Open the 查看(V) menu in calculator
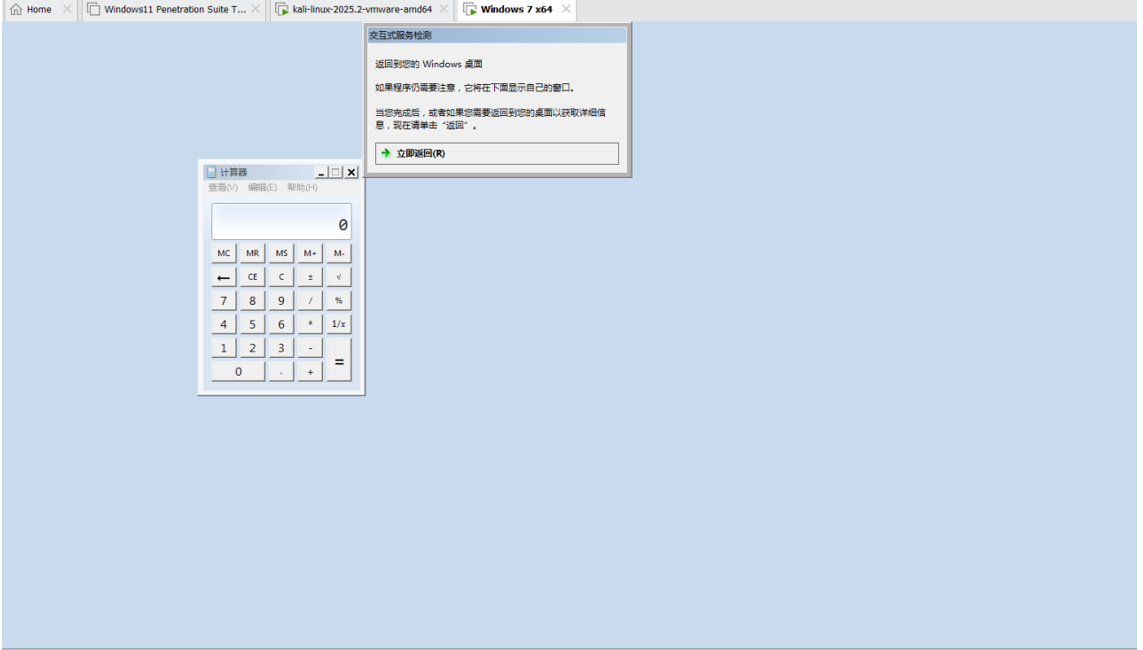Viewport: 1143px width, 650px height. (223, 187)
